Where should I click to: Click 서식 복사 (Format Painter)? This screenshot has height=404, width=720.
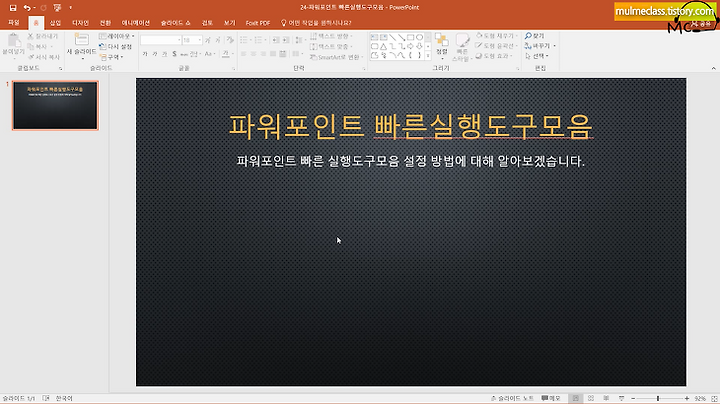[x=44, y=57]
